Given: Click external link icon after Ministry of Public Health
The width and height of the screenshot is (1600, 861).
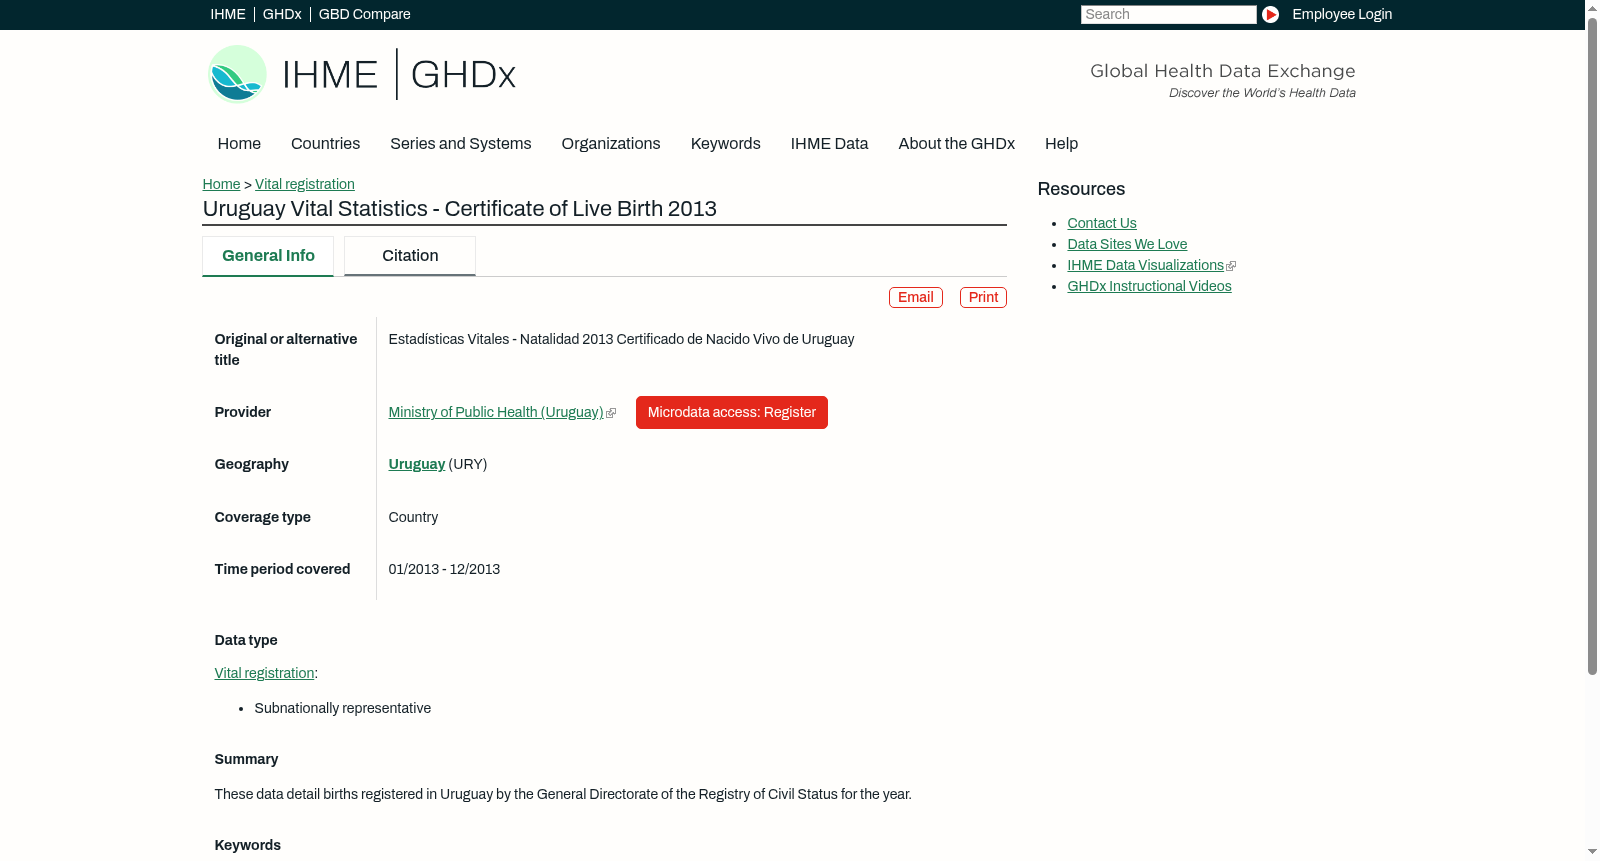Looking at the screenshot, I should click(611, 413).
